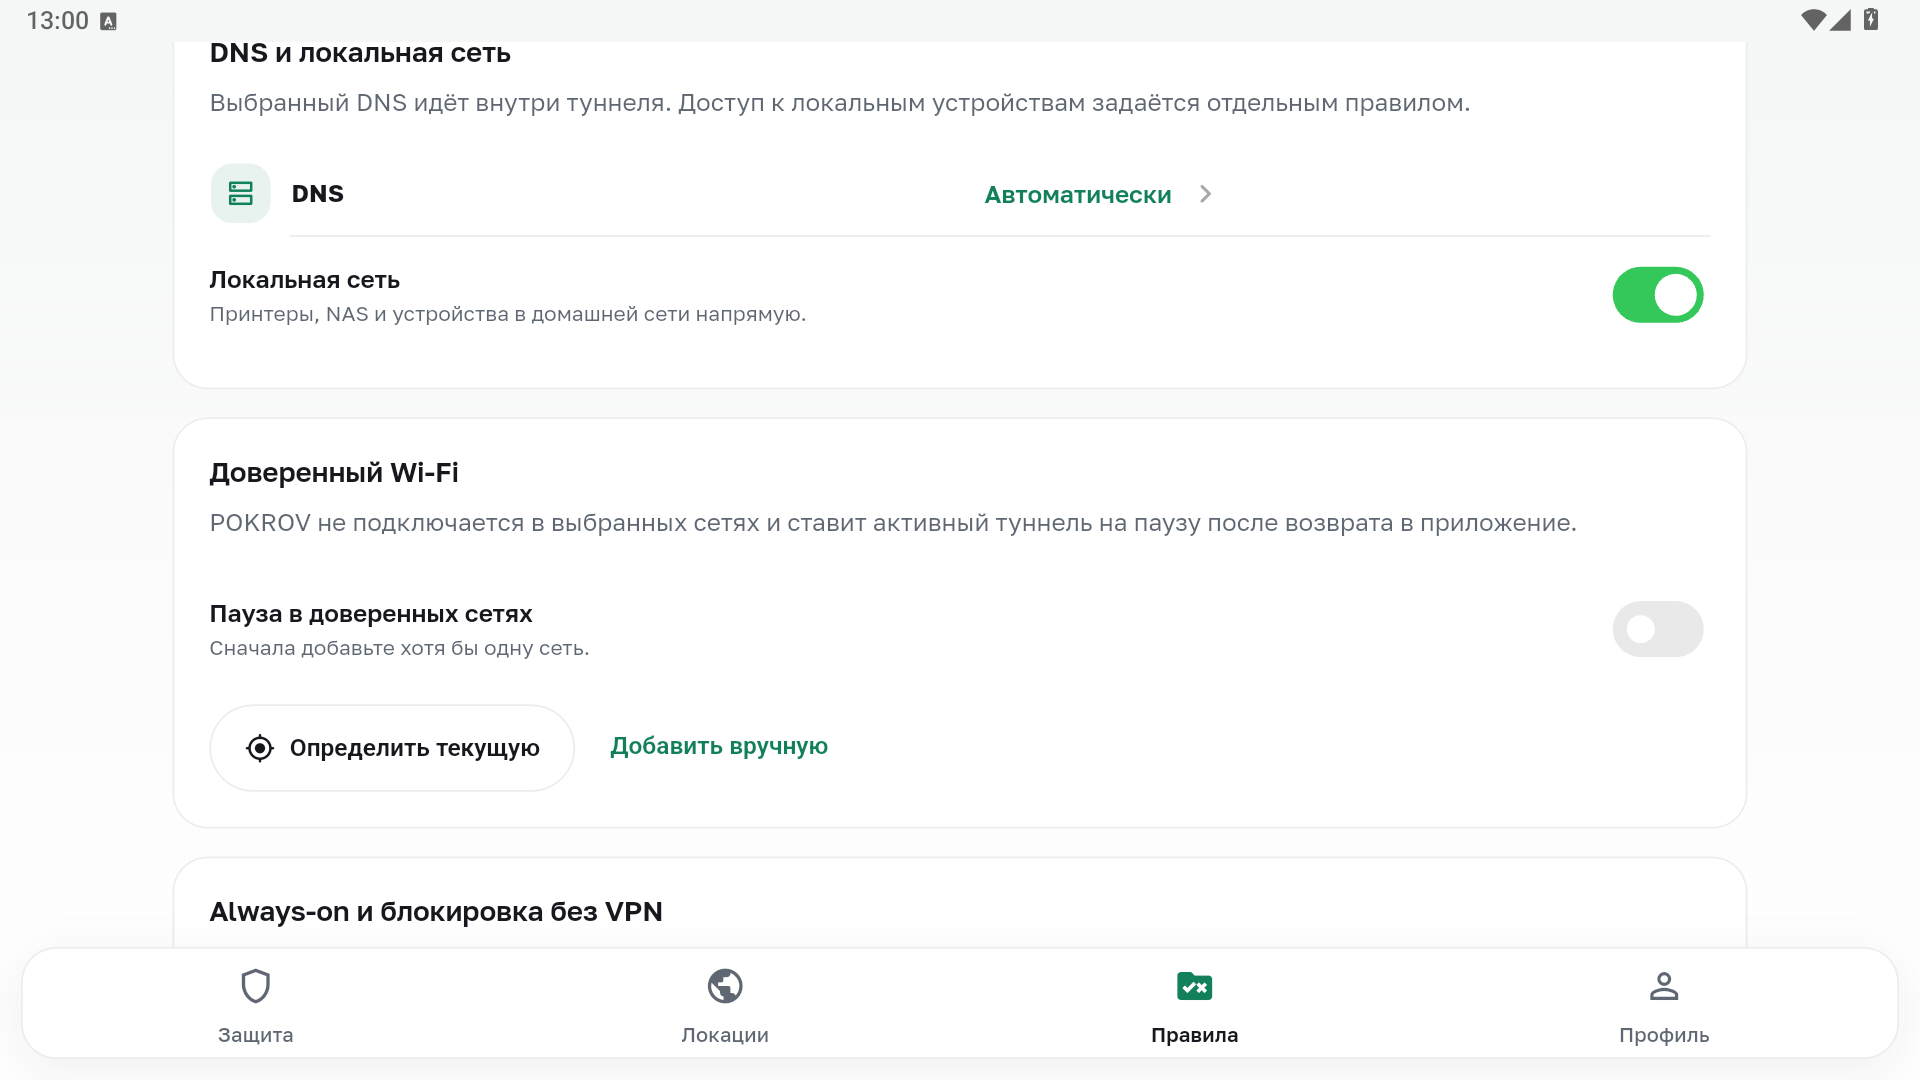1920x1080 pixels.
Task: Tap the globe icon for Локации
Action: [x=725, y=986]
